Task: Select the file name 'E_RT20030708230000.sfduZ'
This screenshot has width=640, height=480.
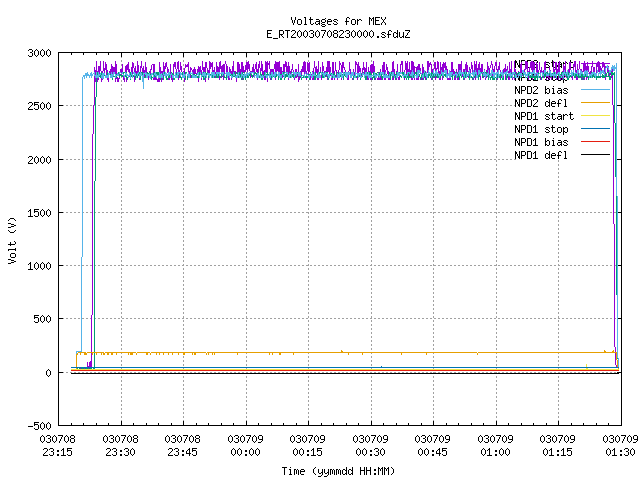Action: click(x=338, y=34)
